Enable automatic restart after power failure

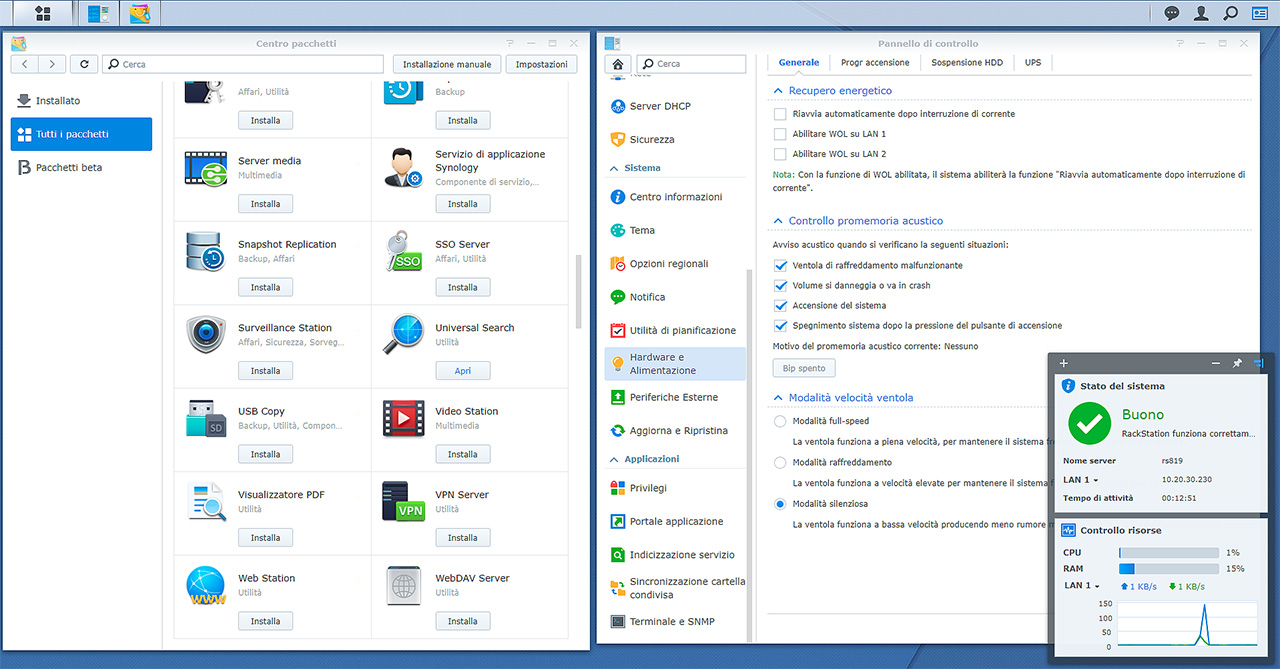(781, 114)
